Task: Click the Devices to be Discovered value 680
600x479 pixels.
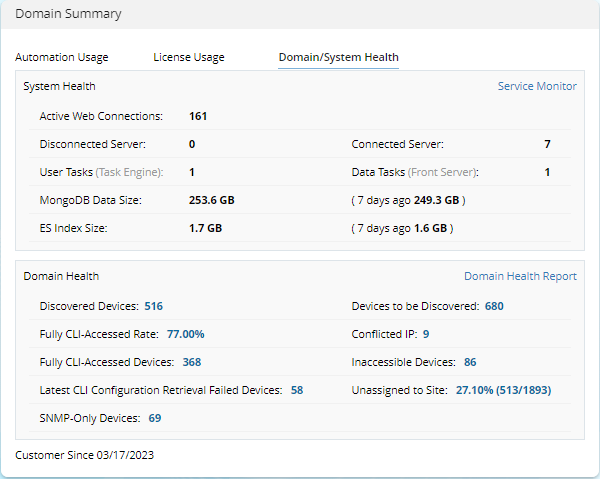Action: 494,306
